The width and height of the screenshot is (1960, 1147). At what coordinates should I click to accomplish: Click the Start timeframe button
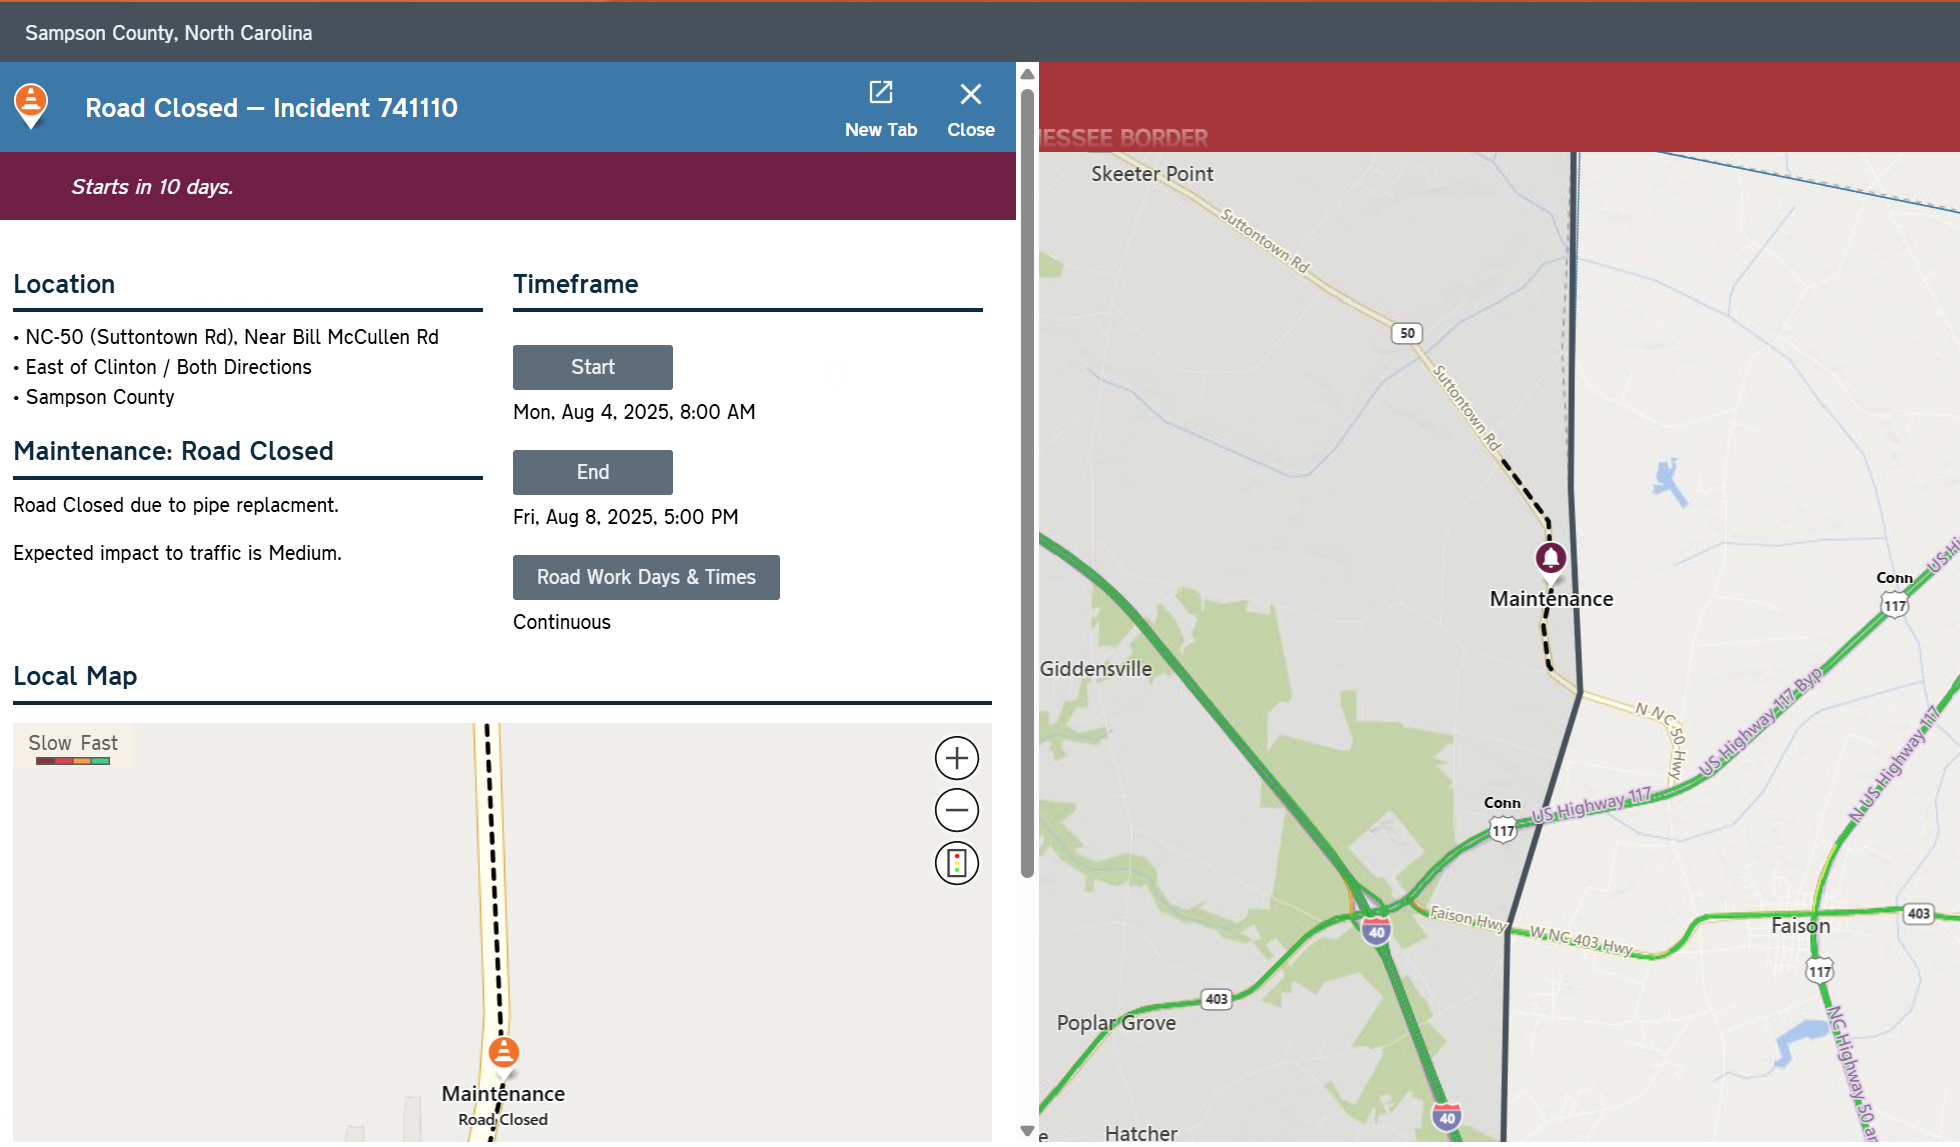(x=592, y=367)
